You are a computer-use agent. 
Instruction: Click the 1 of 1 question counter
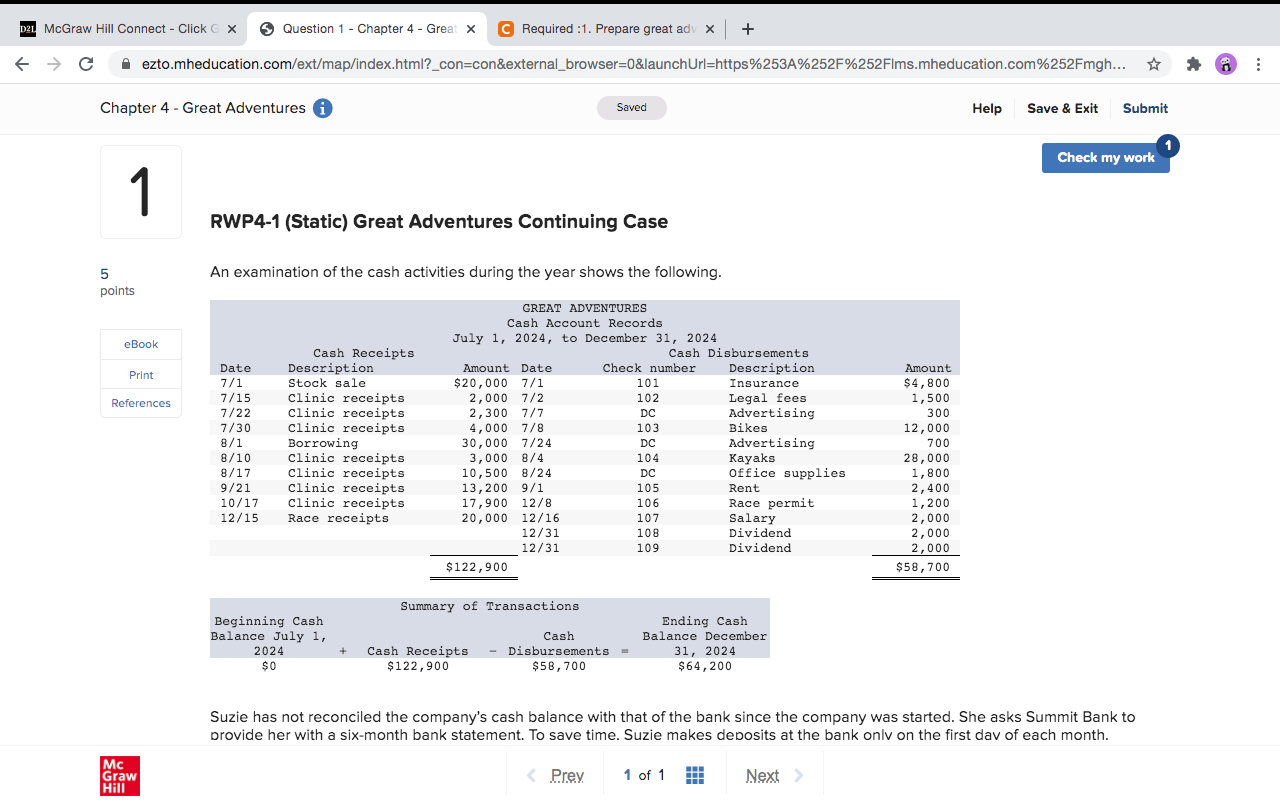(x=644, y=775)
